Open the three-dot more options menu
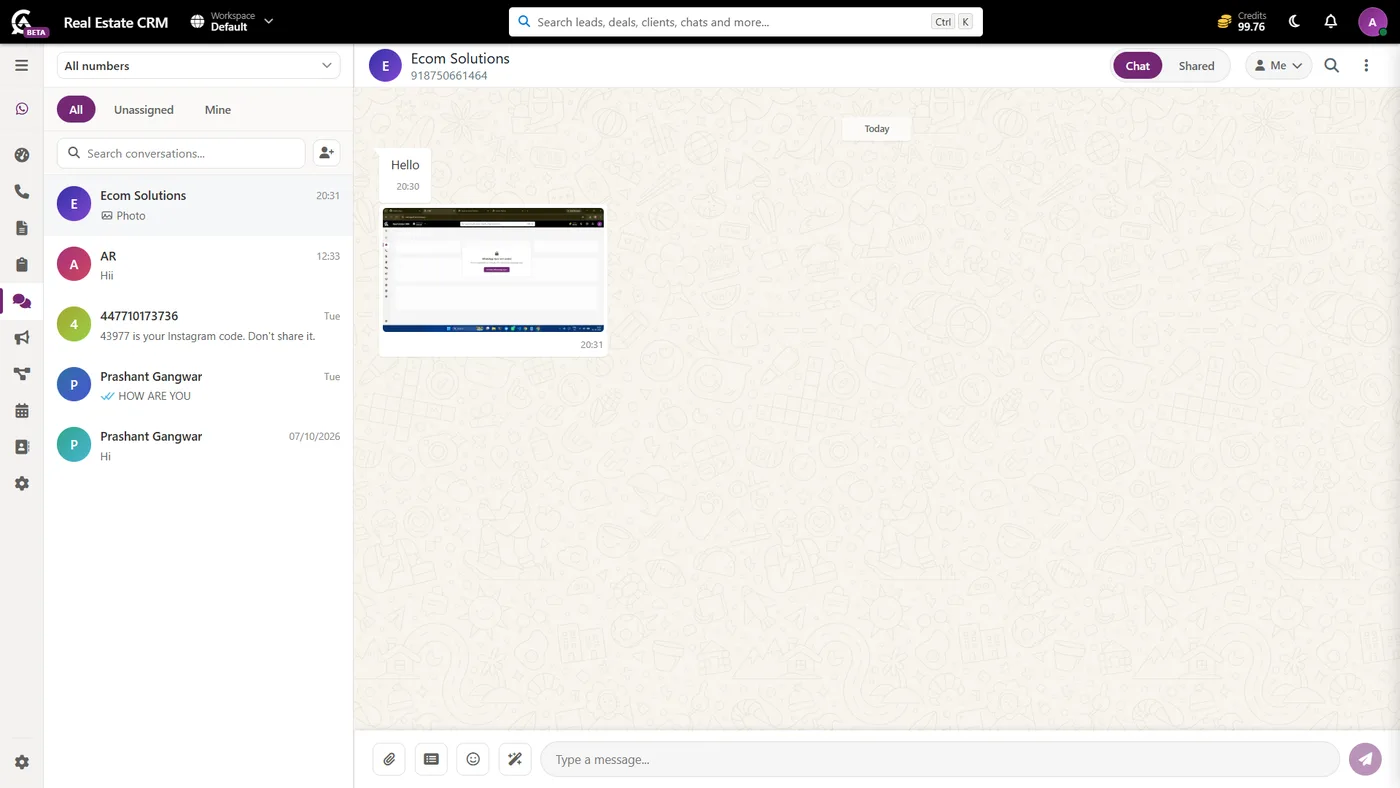This screenshot has width=1400, height=788. 1366,66
